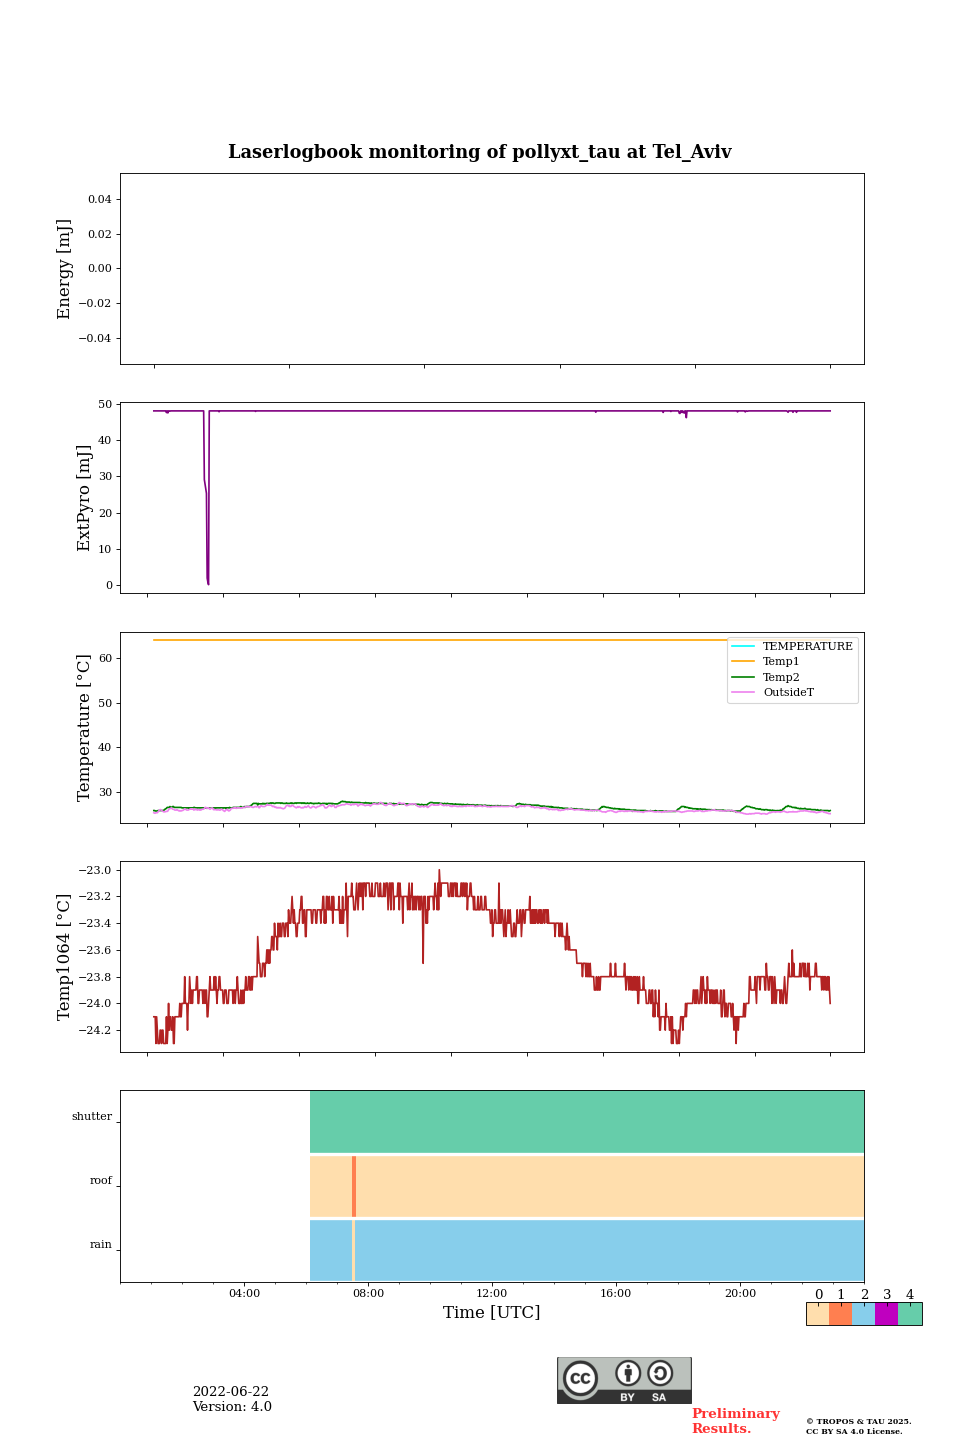Viewport: 960px width, 1440px height.
Task: Click the red Preliminary Results text
Action: point(736,1421)
